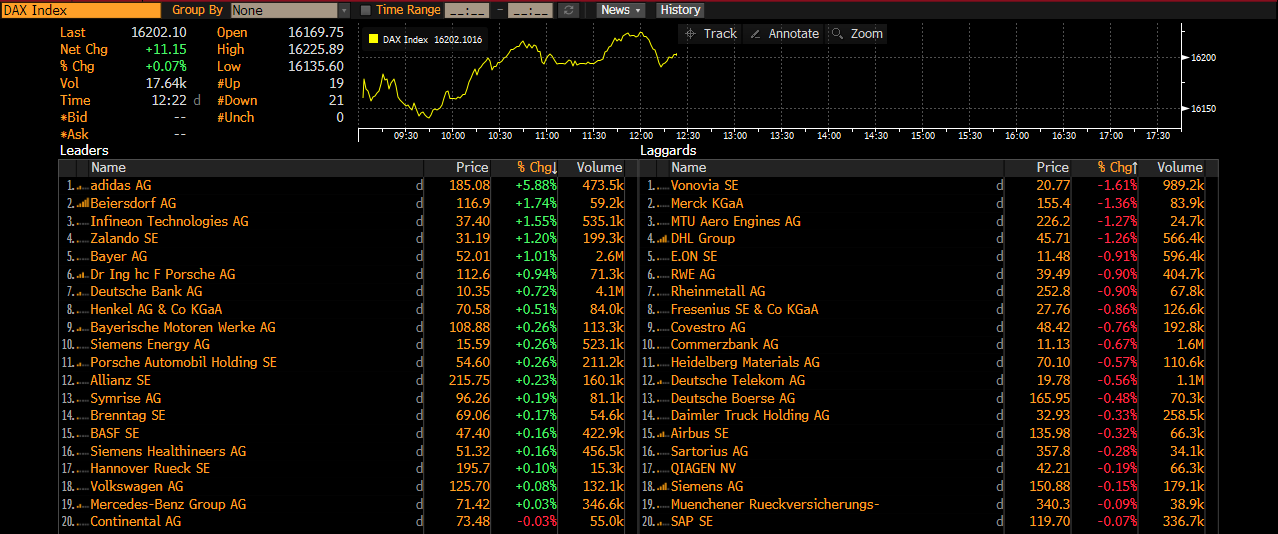Screen dimensions: 1278x534
Task: Click the volume bars icon beside Siemens AG
Action: (x=663, y=486)
